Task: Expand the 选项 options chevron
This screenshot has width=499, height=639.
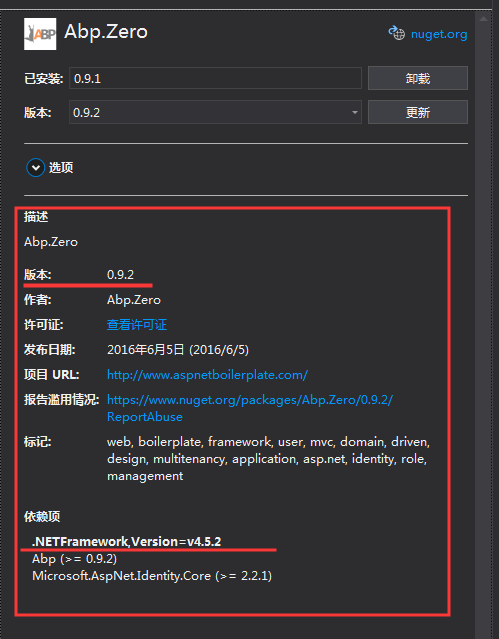Action: click(x=35, y=167)
